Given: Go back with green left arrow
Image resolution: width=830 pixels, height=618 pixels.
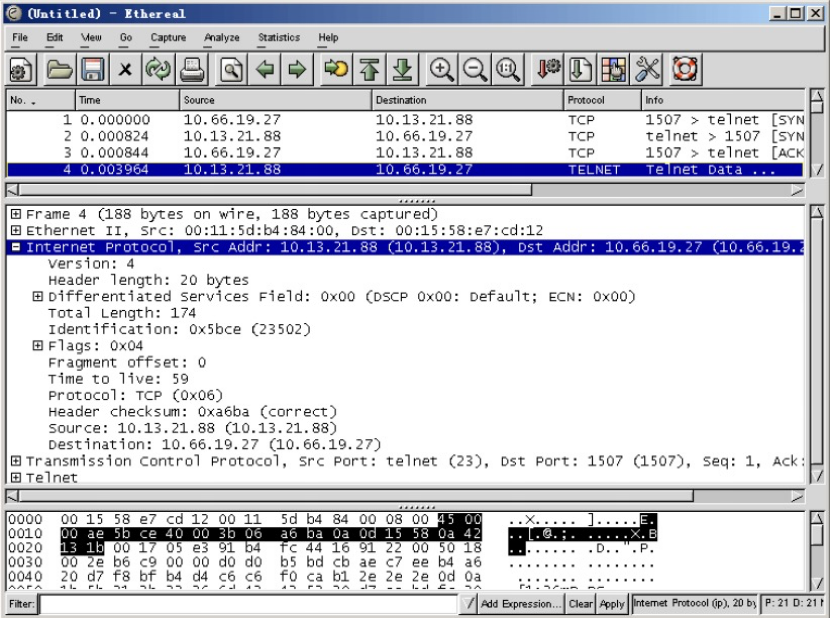Looking at the screenshot, I should 264,69.
